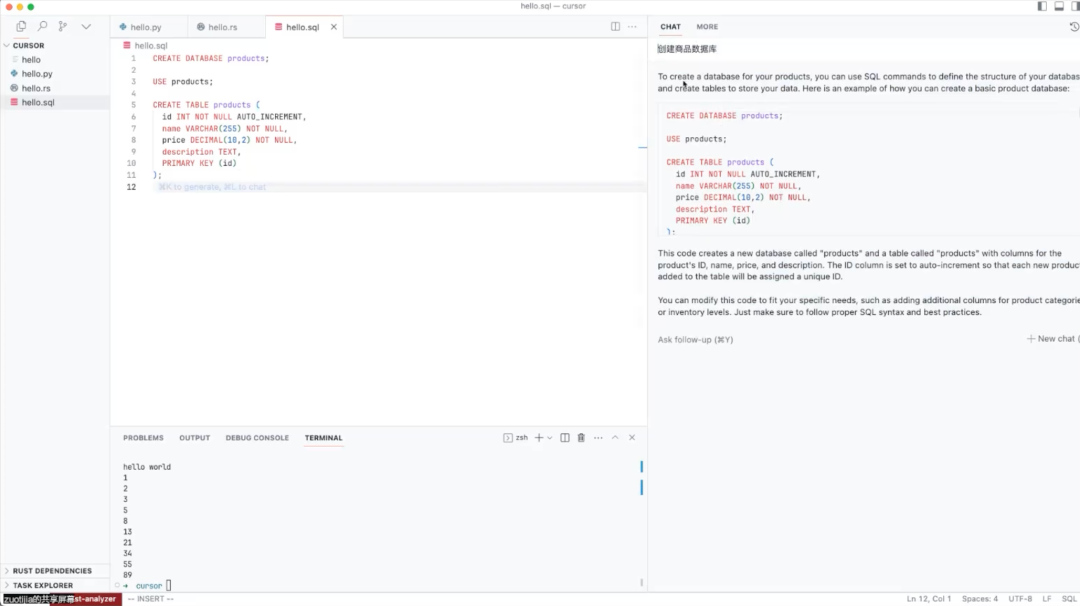This screenshot has height=606, width=1080.
Task: Toggle the primary sidebar layout icon
Action: pos(1042,6)
